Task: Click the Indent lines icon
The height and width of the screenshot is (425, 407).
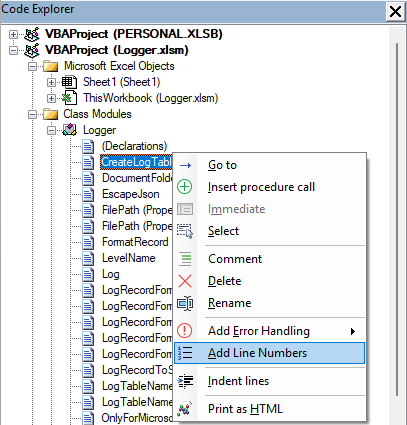Action: point(185,381)
